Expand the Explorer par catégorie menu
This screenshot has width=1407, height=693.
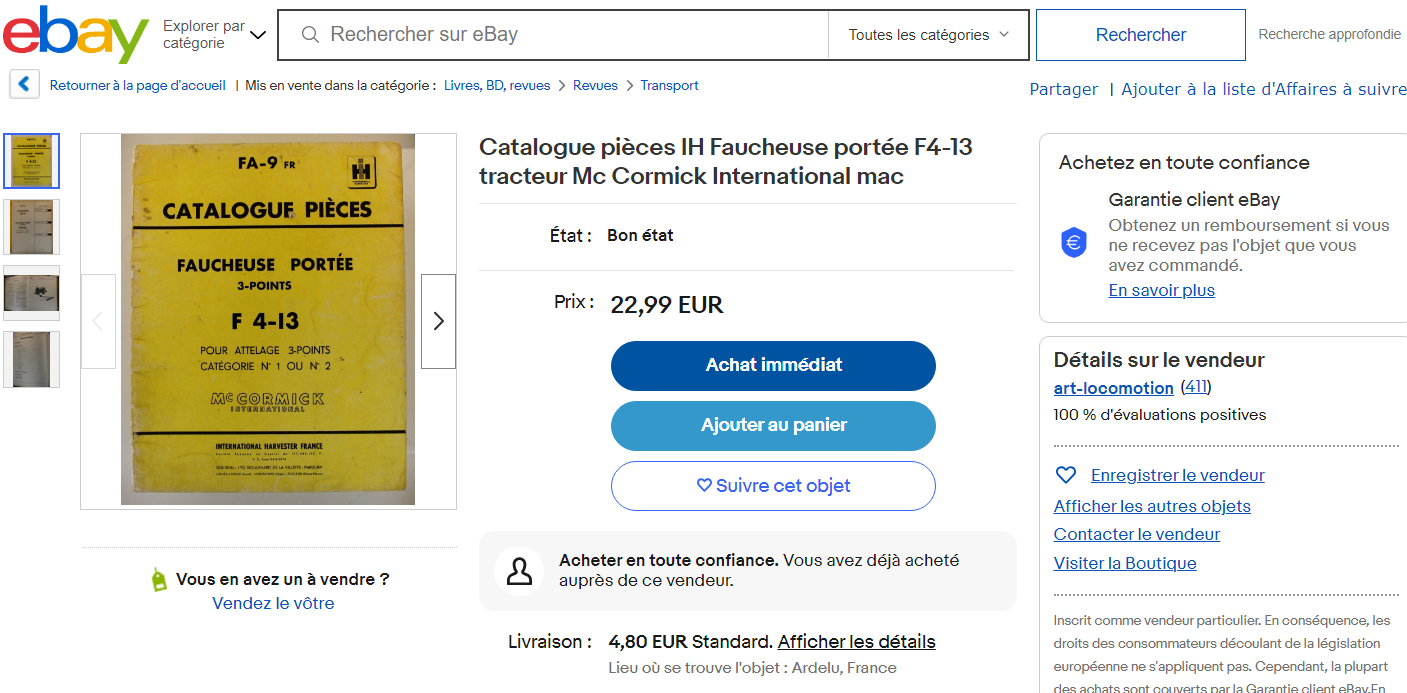click(x=215, y=35)
